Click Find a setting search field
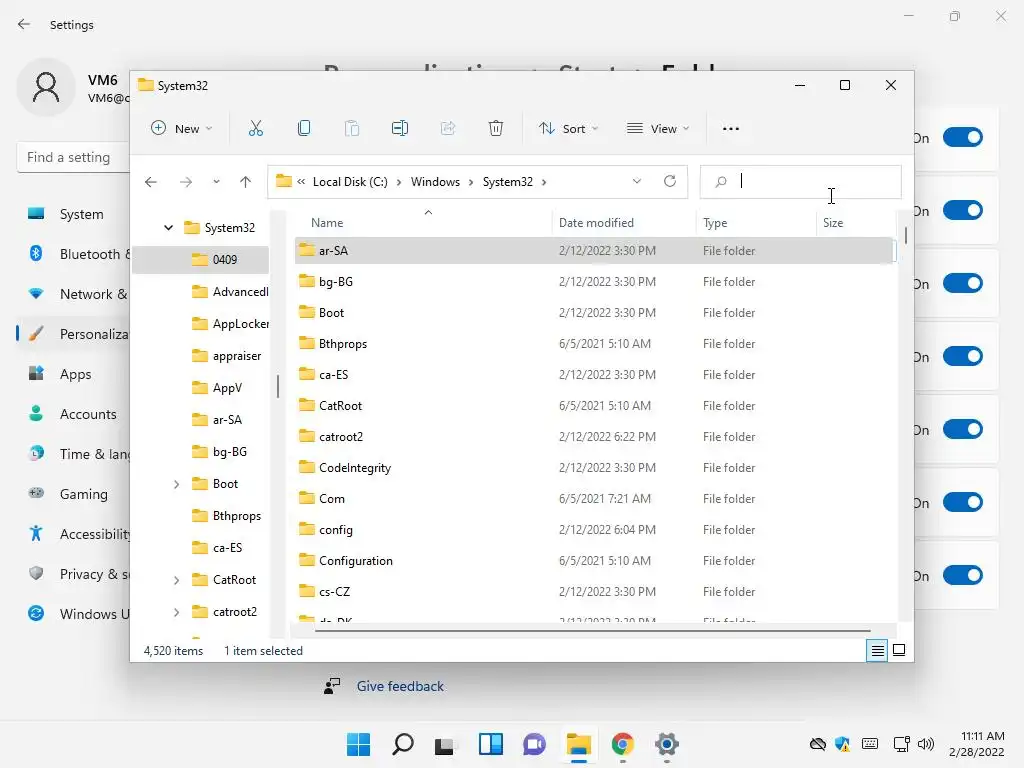1024x768 pixels. [x=73, y=157]
